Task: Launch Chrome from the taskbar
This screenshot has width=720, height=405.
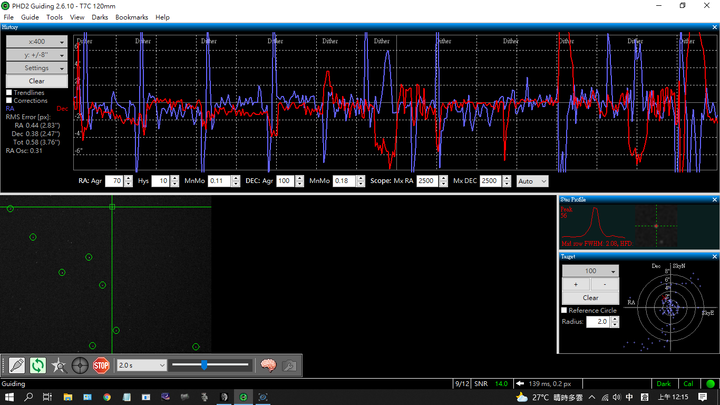Action: (107, 397)
